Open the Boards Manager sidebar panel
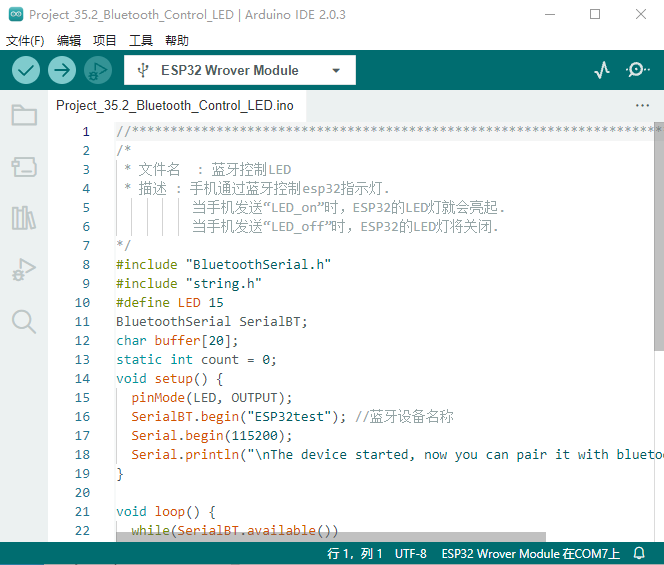This screenshot has width=664, height=565. [24, 167]
